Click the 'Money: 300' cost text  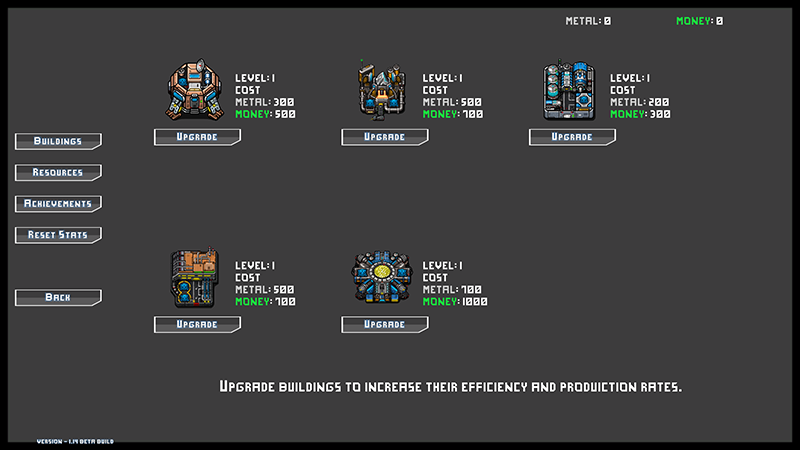click(x=640, y=114)
